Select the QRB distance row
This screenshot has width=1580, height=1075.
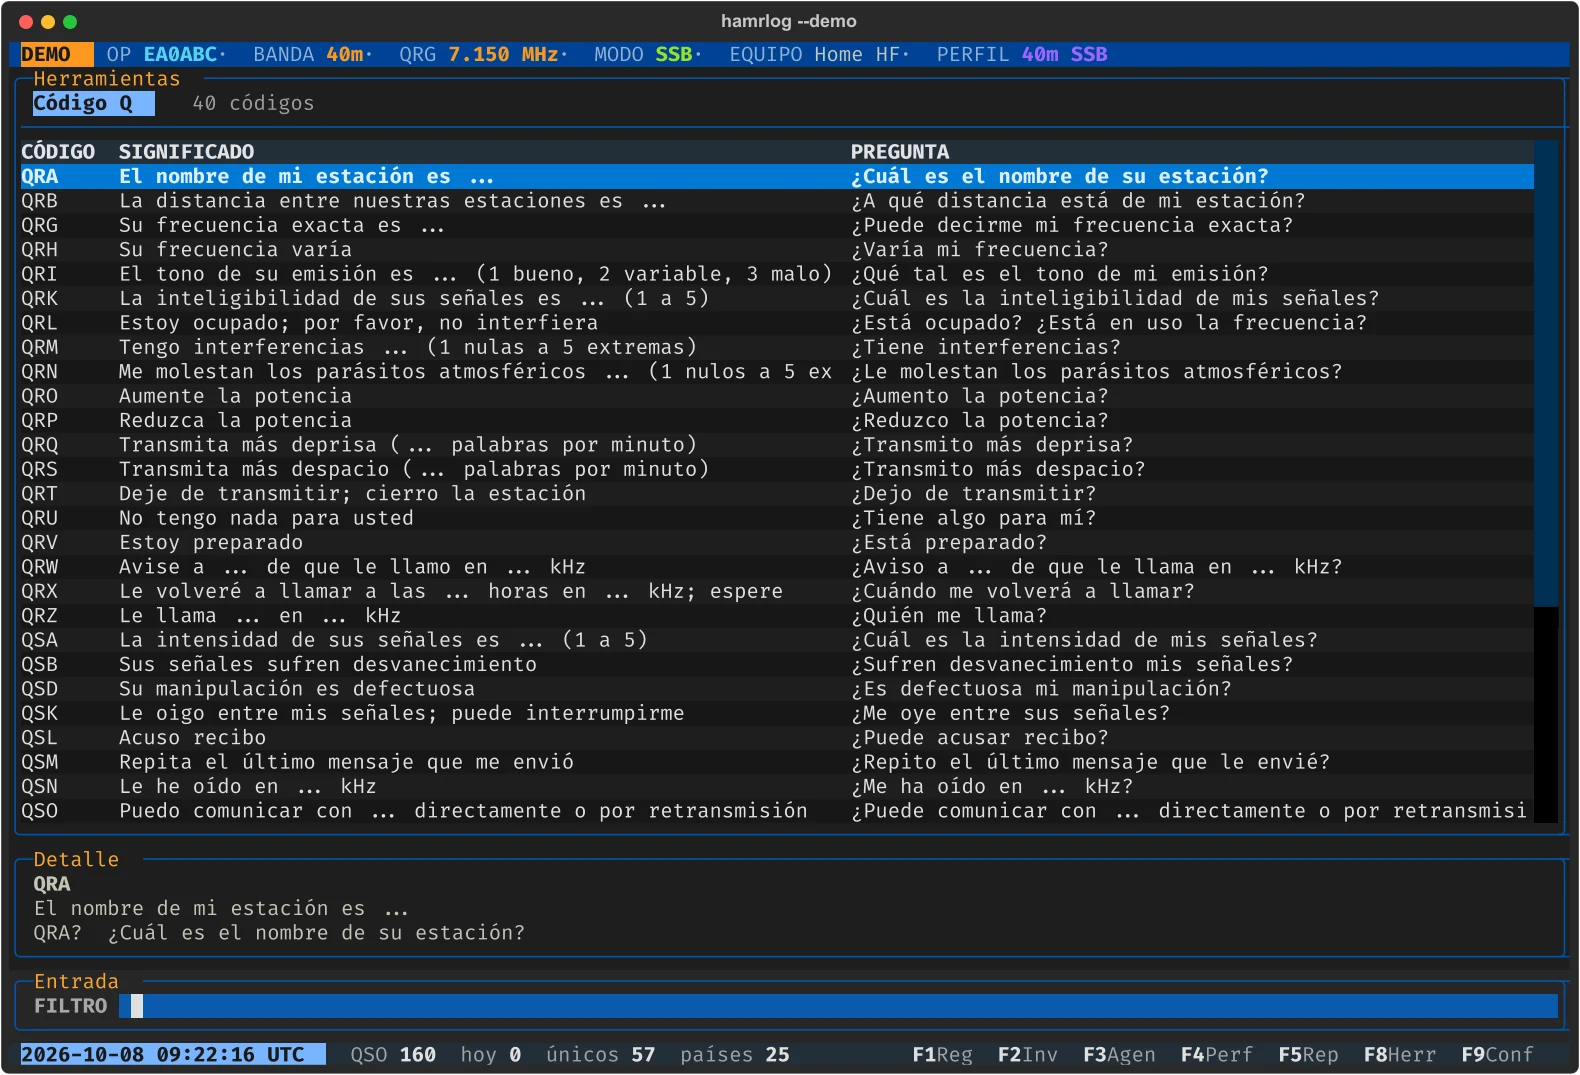point(777,201)
